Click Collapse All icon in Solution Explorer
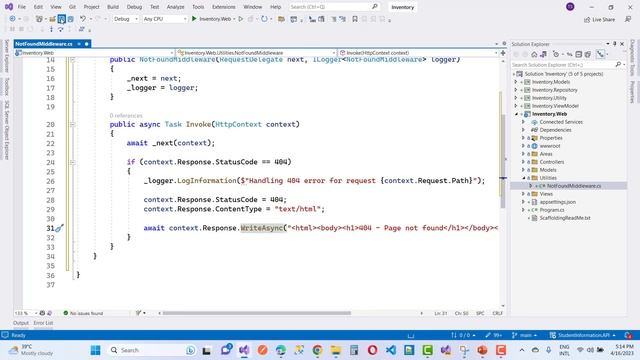 pyautogui.click(x=578, y=54)
